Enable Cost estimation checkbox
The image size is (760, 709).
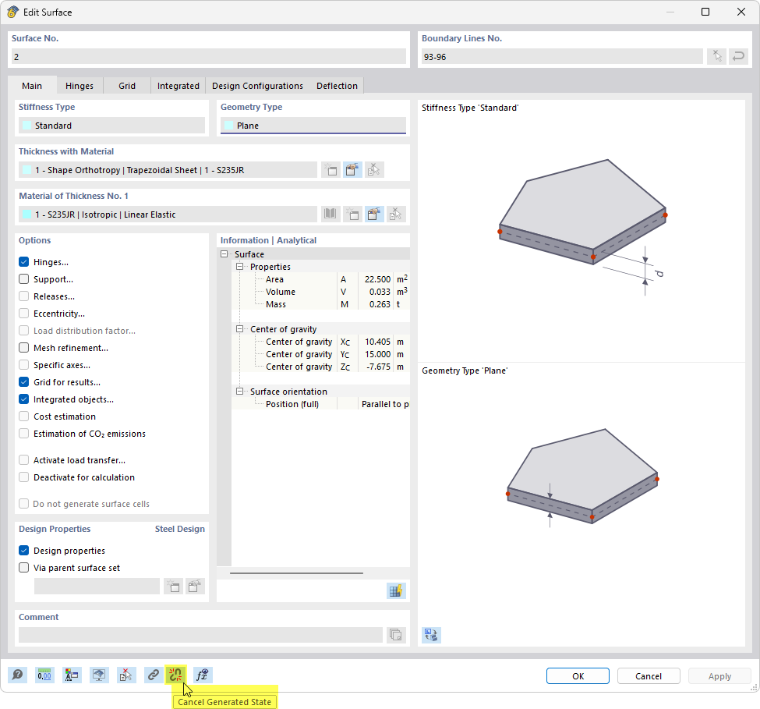[24, 417]
